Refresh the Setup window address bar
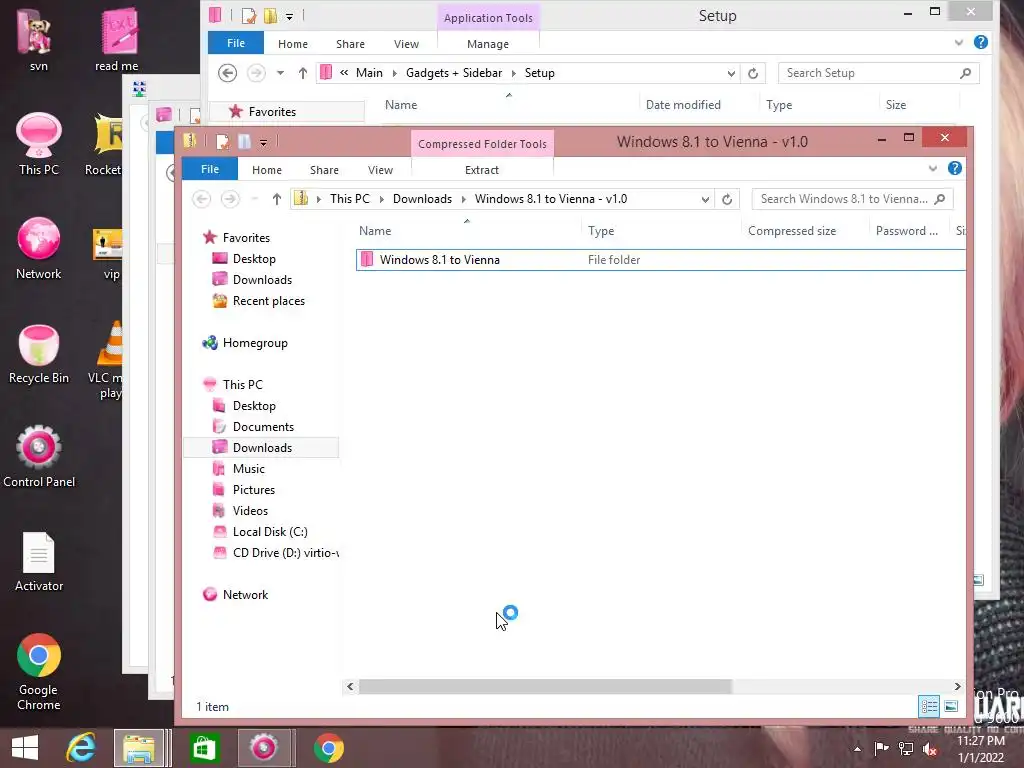 coord(753,73)
